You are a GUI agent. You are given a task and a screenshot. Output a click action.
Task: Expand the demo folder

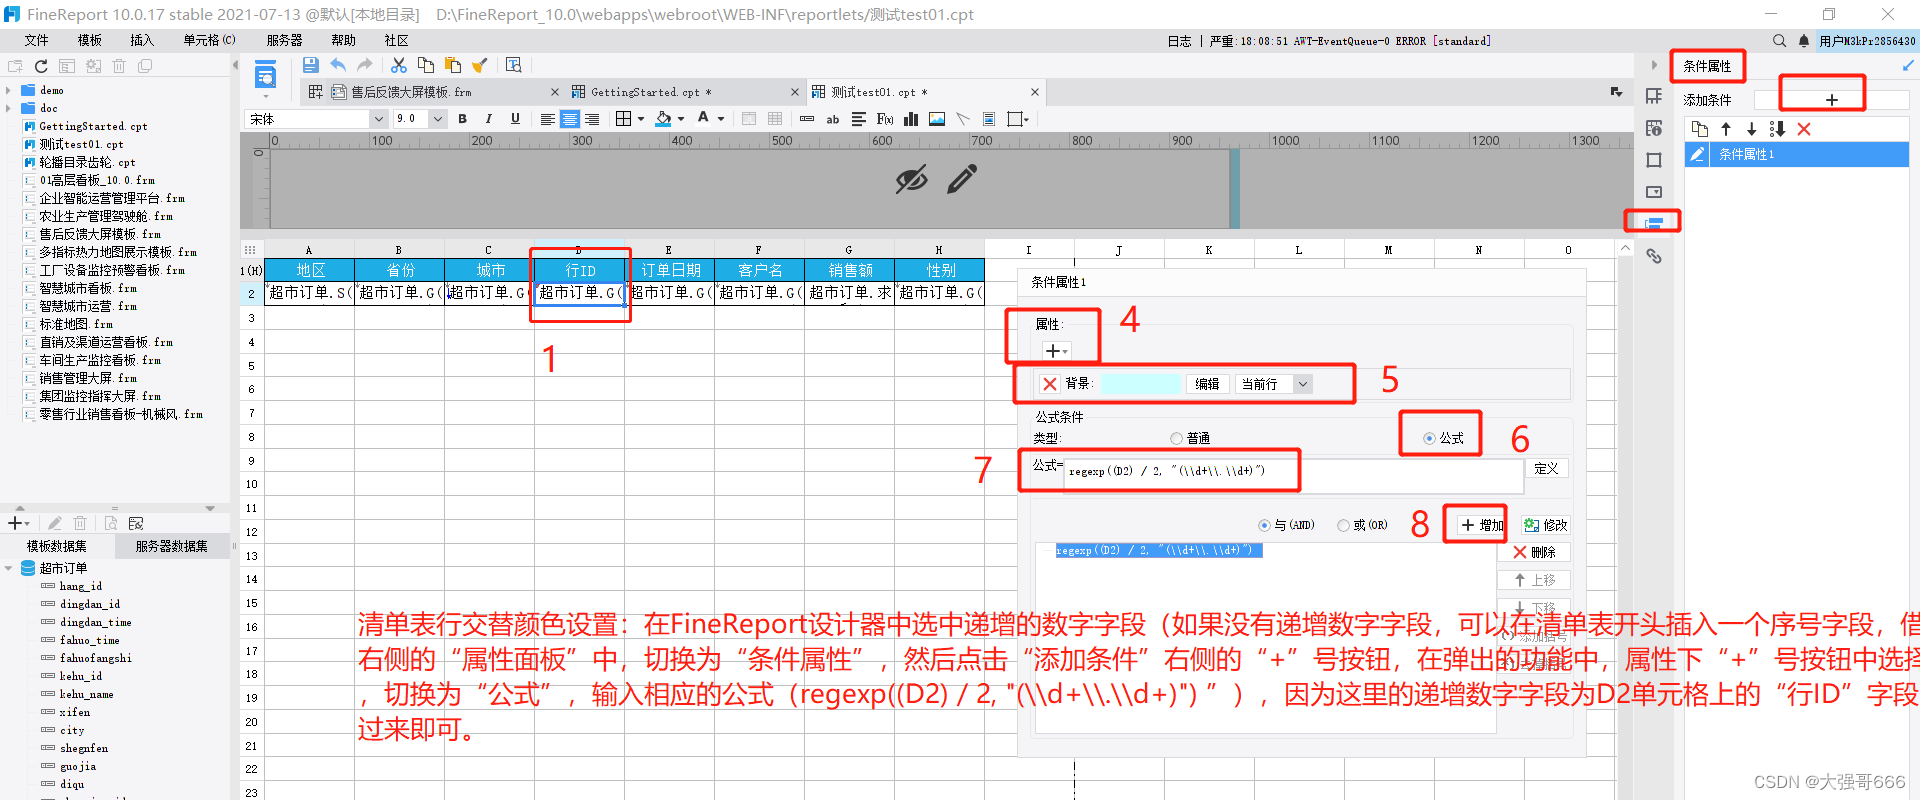8,90
